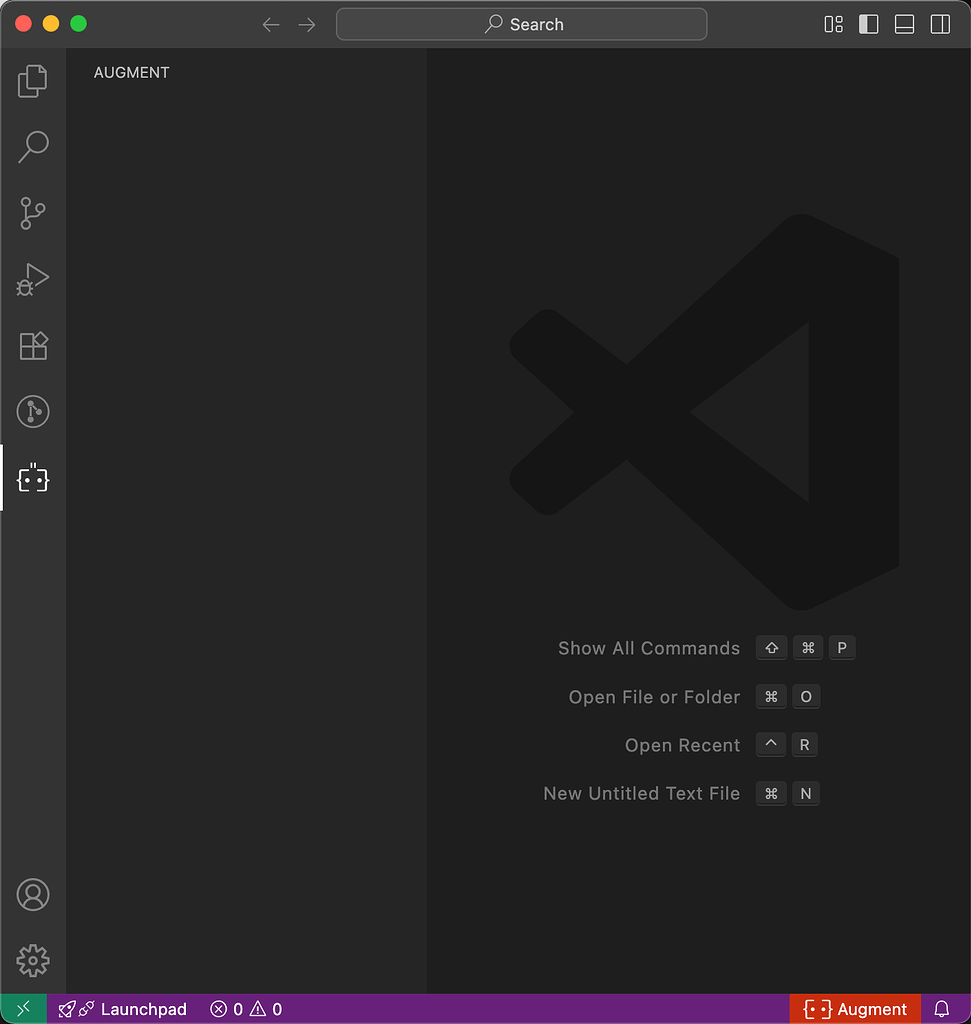Open the Explorer view in activity bar

[33, 81]
